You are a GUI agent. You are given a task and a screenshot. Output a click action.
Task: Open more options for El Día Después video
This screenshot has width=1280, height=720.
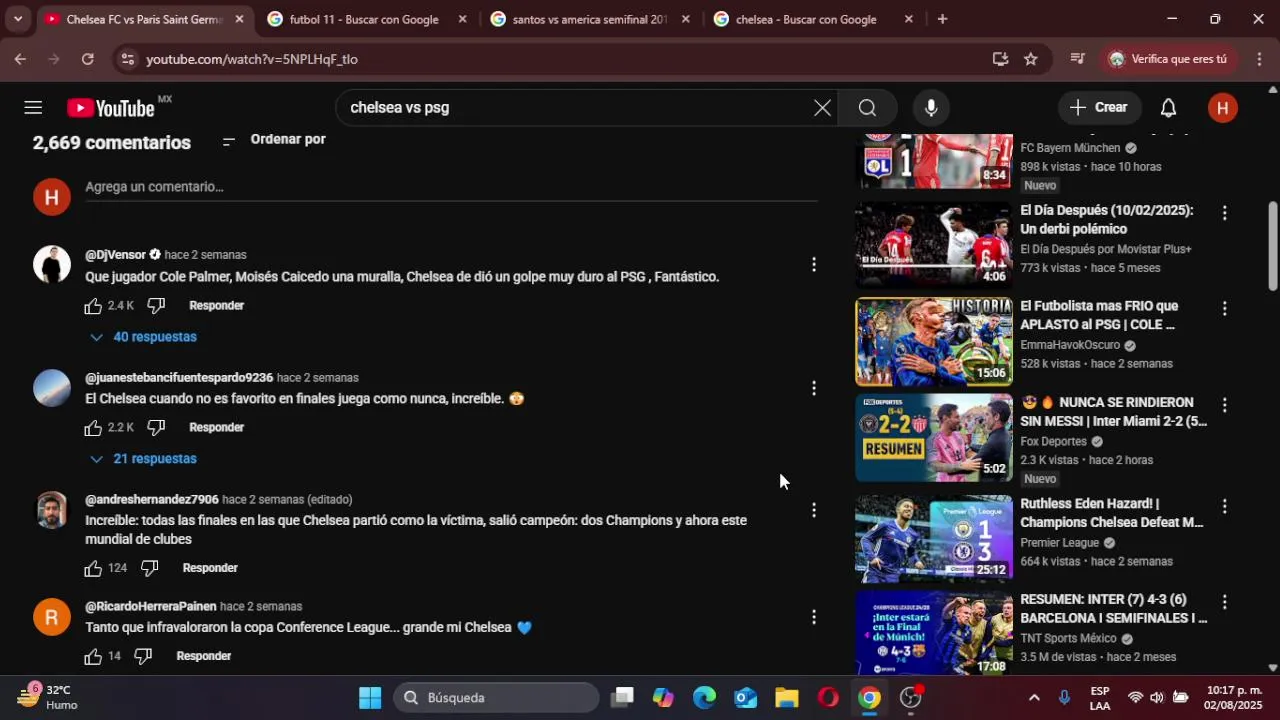(1224, 213)
